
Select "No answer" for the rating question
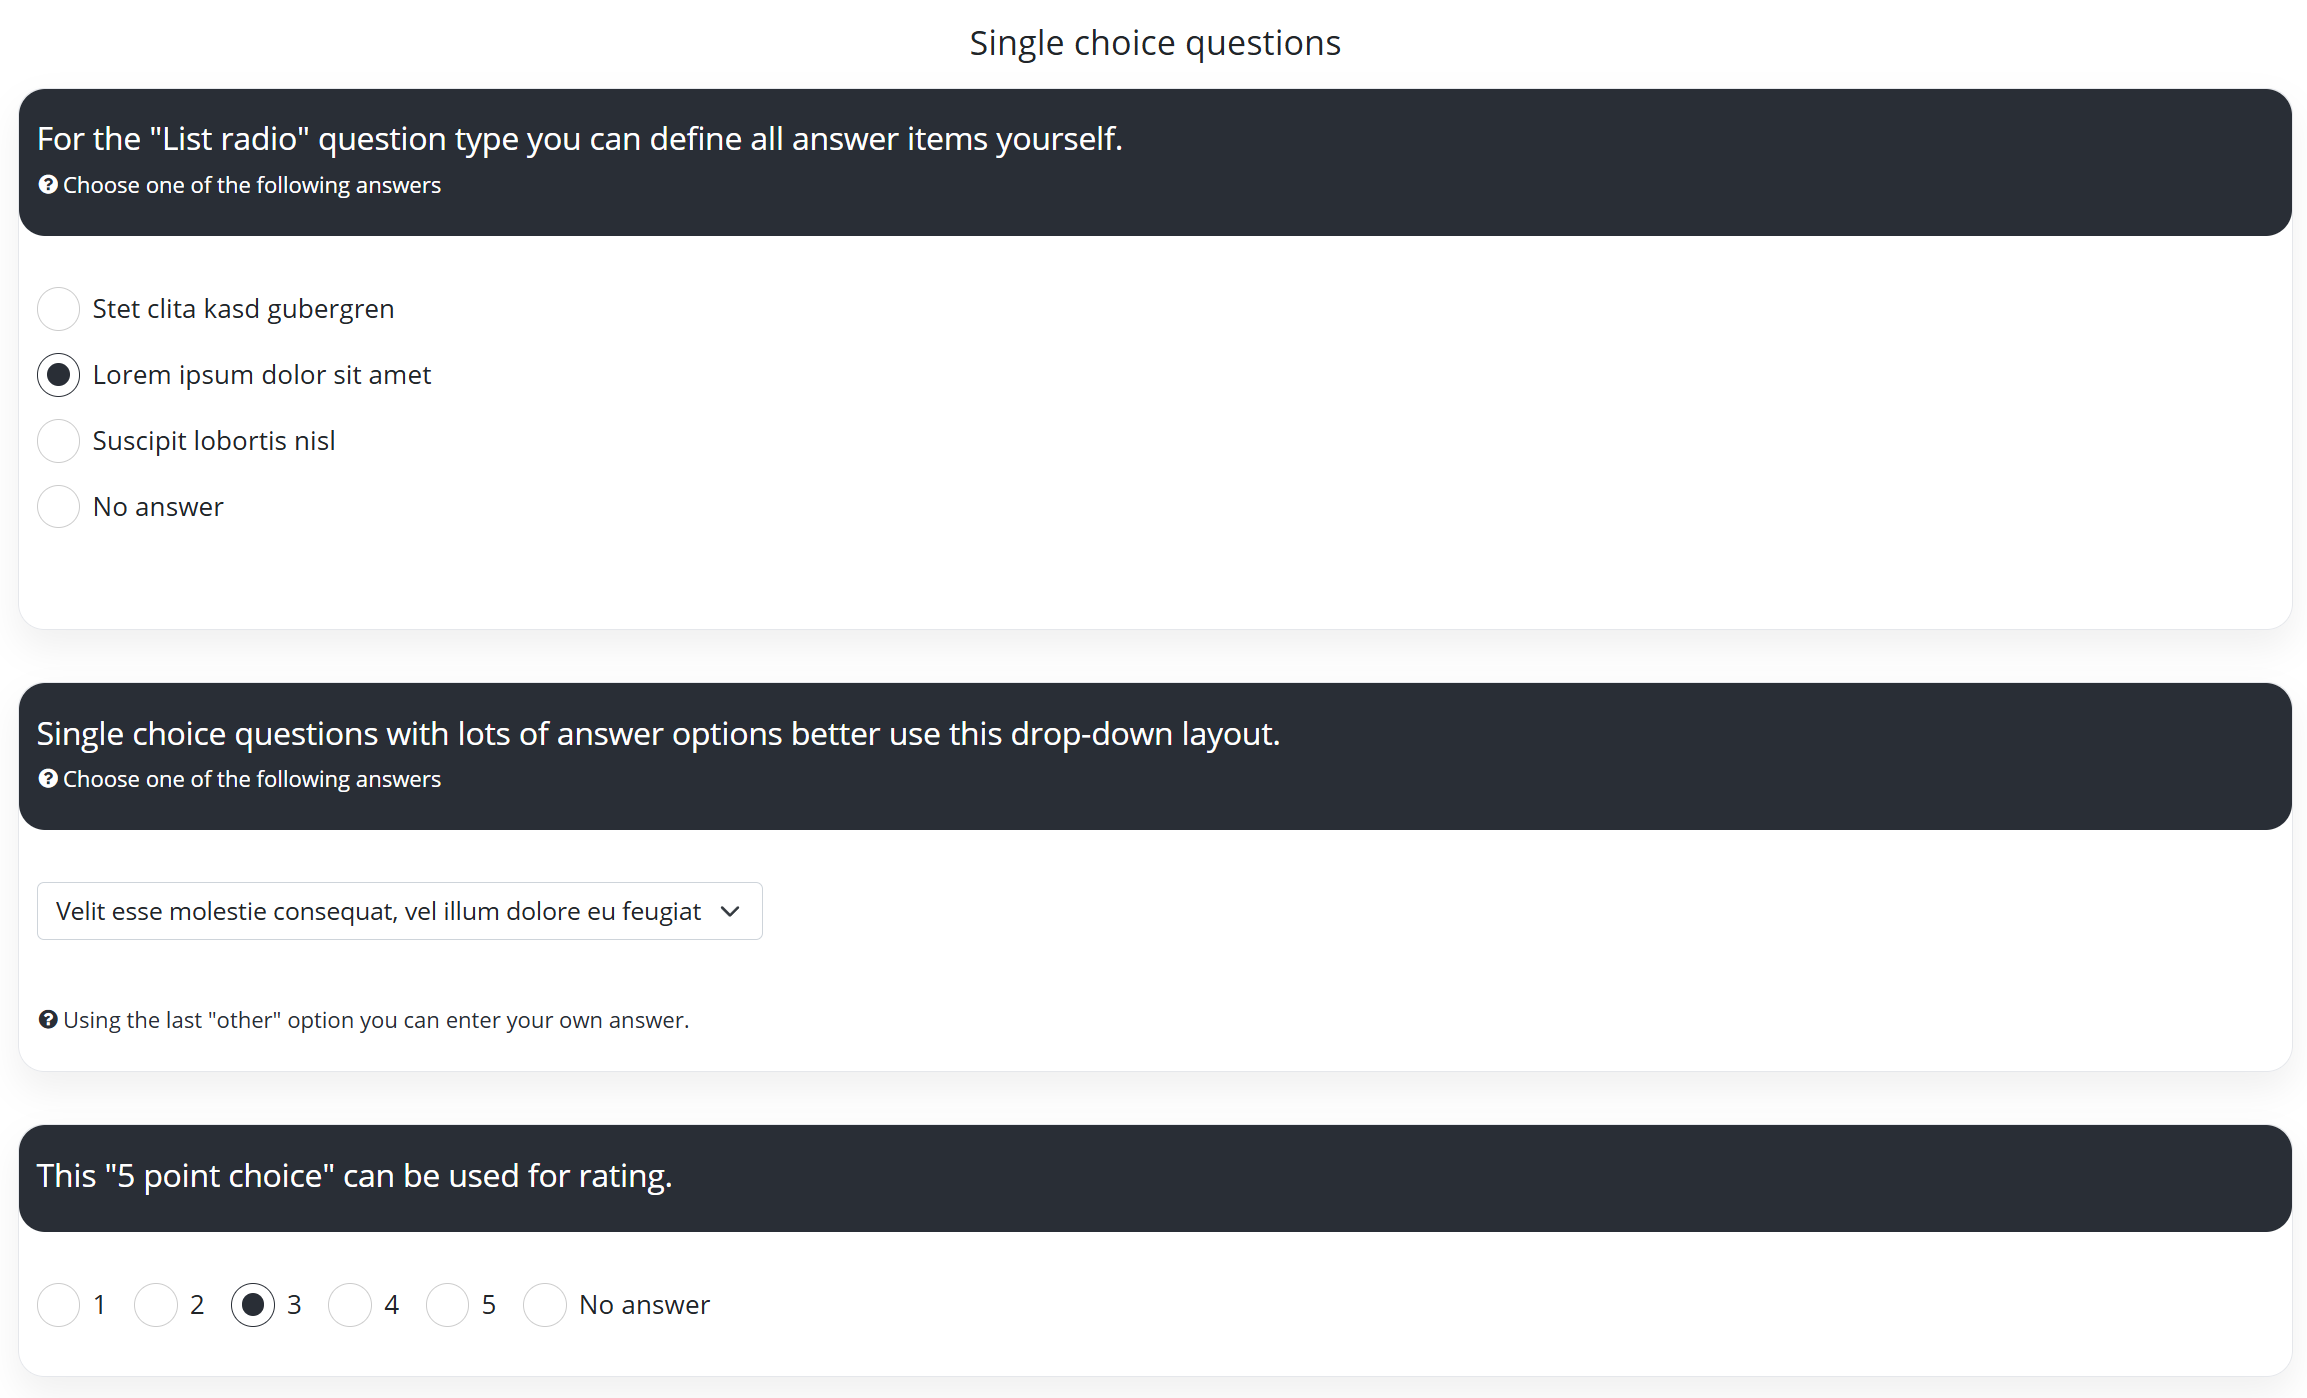pyautogui.click(x=545, y=1305)
